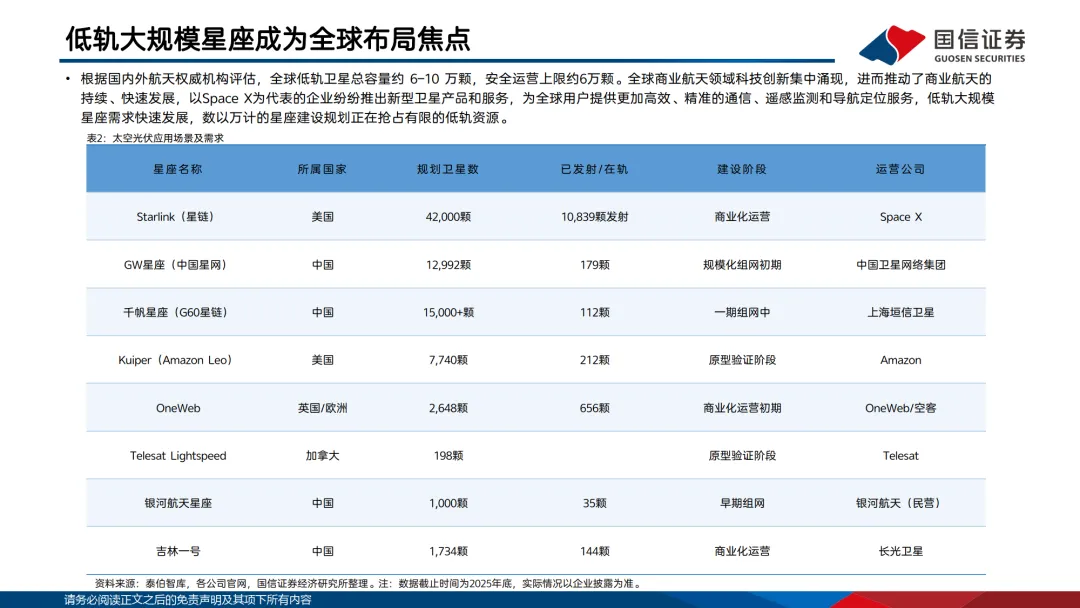Click the 资料来源 footnote line
1080x608 pixels.
point(368,584)
